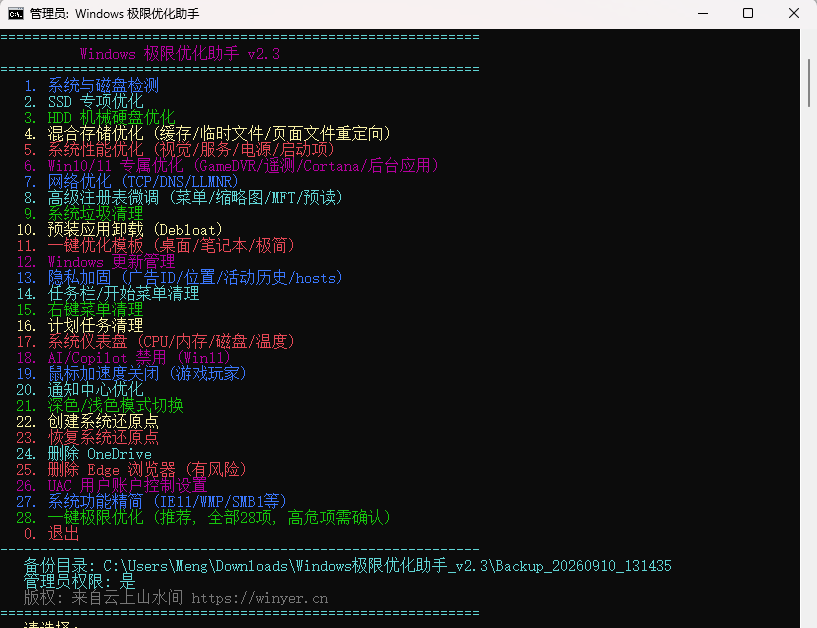This screenshot has width=817, height=628.
Task: Minimize the Windows 极限优化助手 window
Action: [703, 14]
